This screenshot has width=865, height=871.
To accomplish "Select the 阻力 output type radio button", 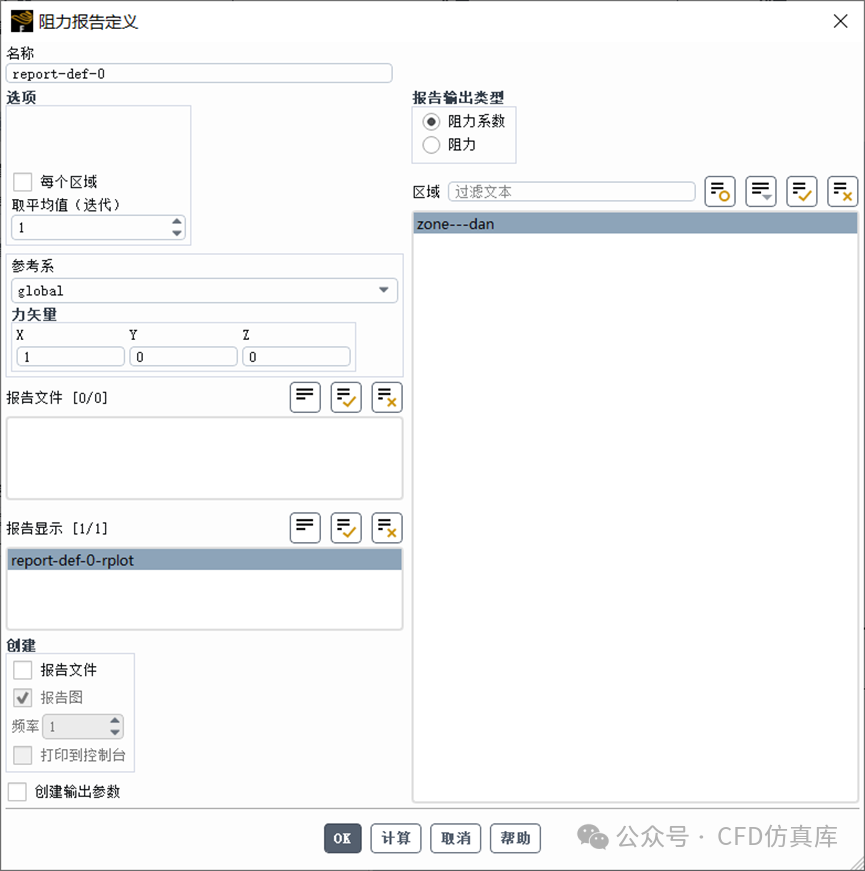I will click(x=431, y=144).
